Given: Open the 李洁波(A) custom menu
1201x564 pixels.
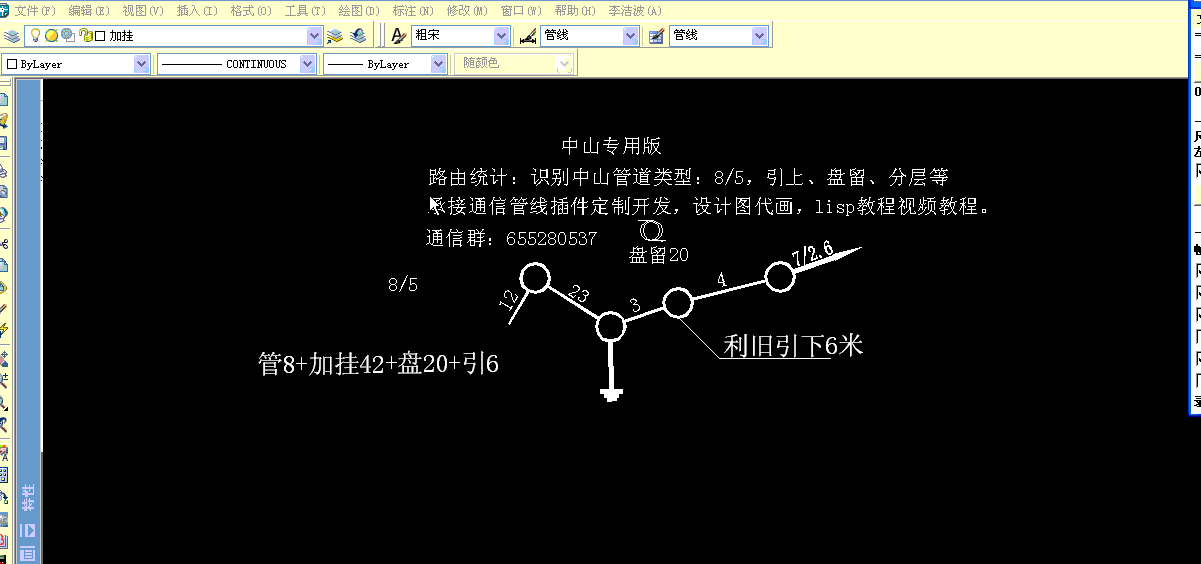Looking at the screenshot, I should pyautogui.click(x=636, y=10).
